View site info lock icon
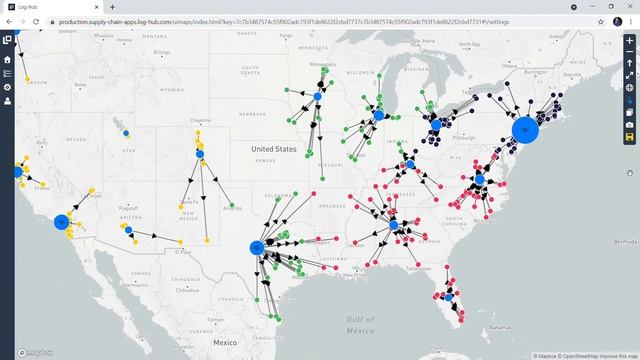The height and width of the screenshot is (360, 640). click(52, 22)
